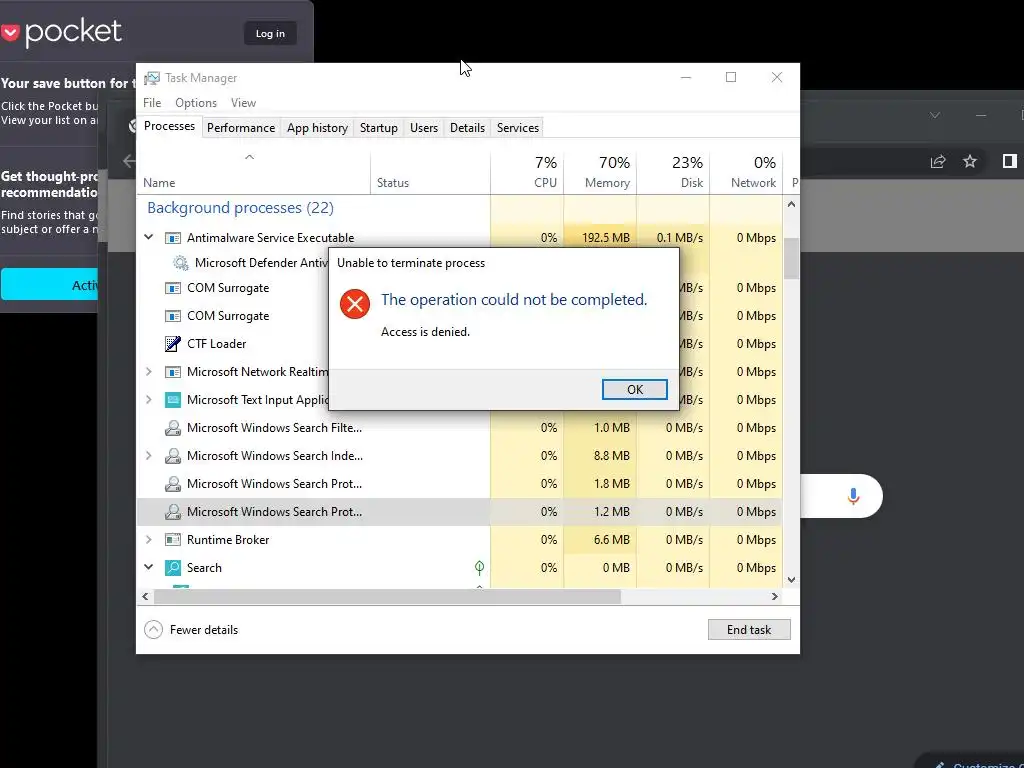Sort processes by Disk column
The width and height of the screenshot is (1024, 768).
click(x=673, y=172)
